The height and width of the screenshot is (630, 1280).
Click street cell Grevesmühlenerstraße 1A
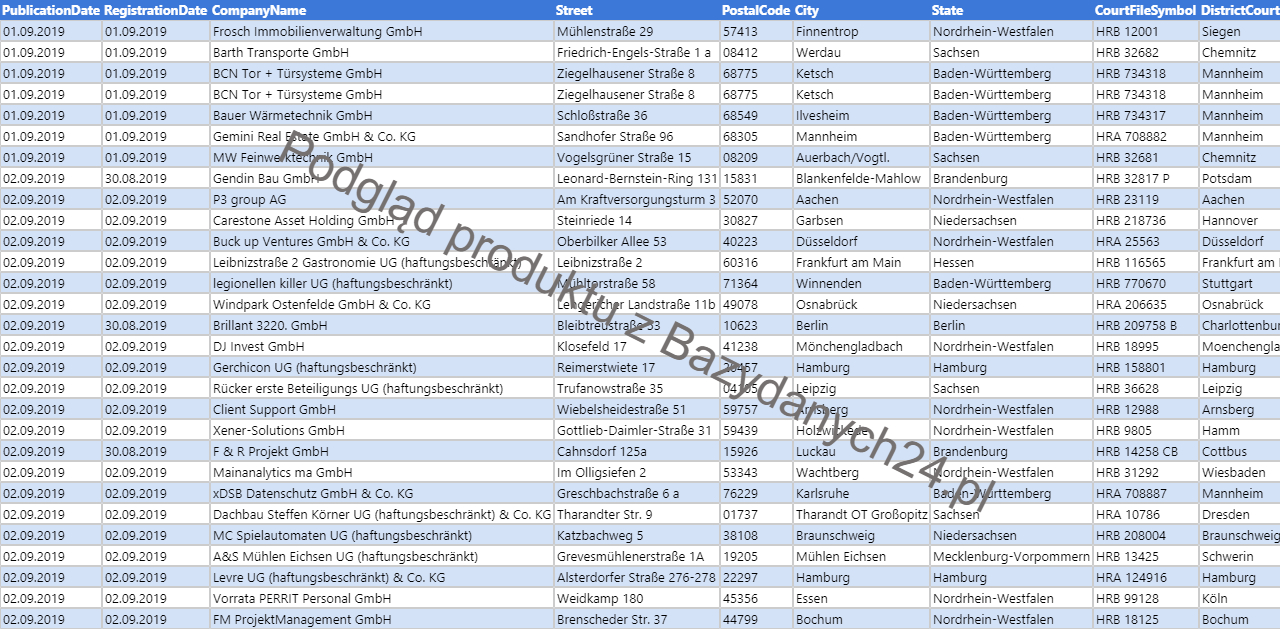pos(636,556)
